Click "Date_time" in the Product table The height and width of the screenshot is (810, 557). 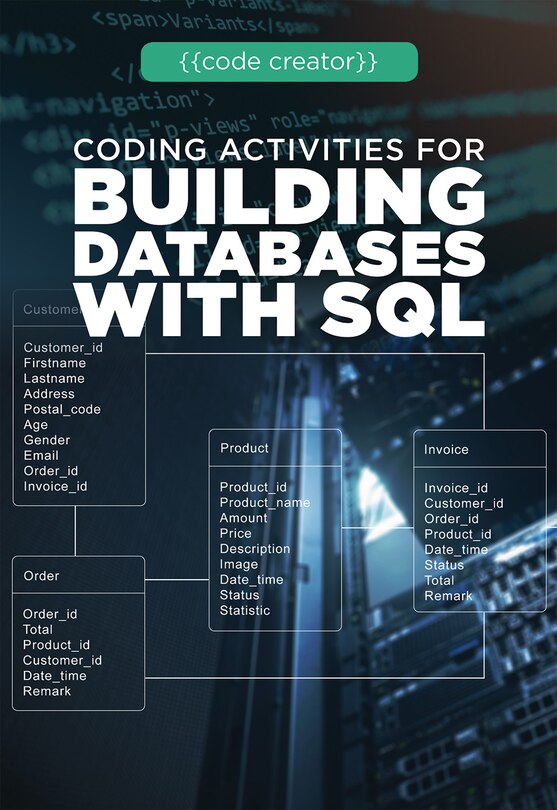coord(252,580)
